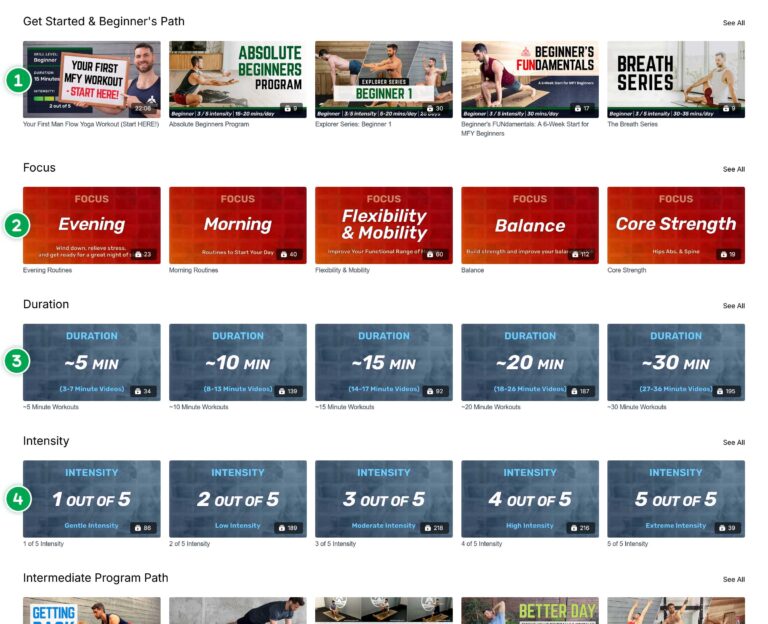View all Intermediate Program Path programs
The height and width of the screenshot is (624, 768).
733,579
